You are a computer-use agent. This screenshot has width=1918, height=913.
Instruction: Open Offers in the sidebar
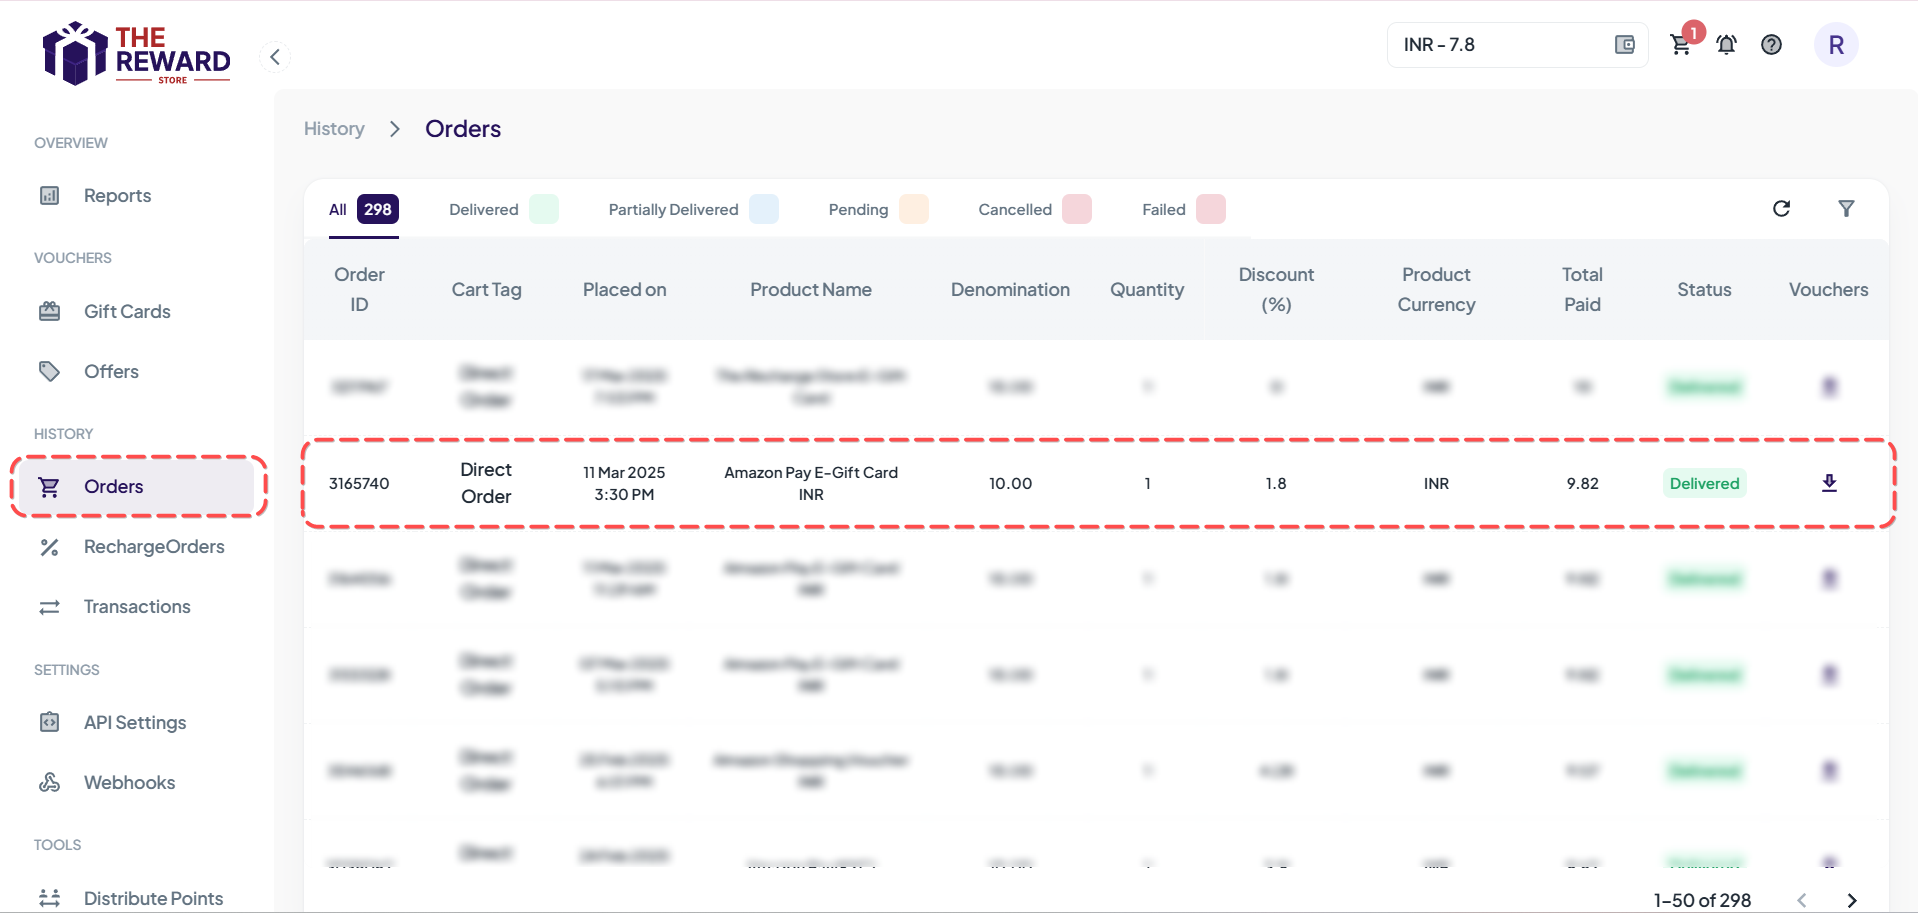click(x=111, y=372)
